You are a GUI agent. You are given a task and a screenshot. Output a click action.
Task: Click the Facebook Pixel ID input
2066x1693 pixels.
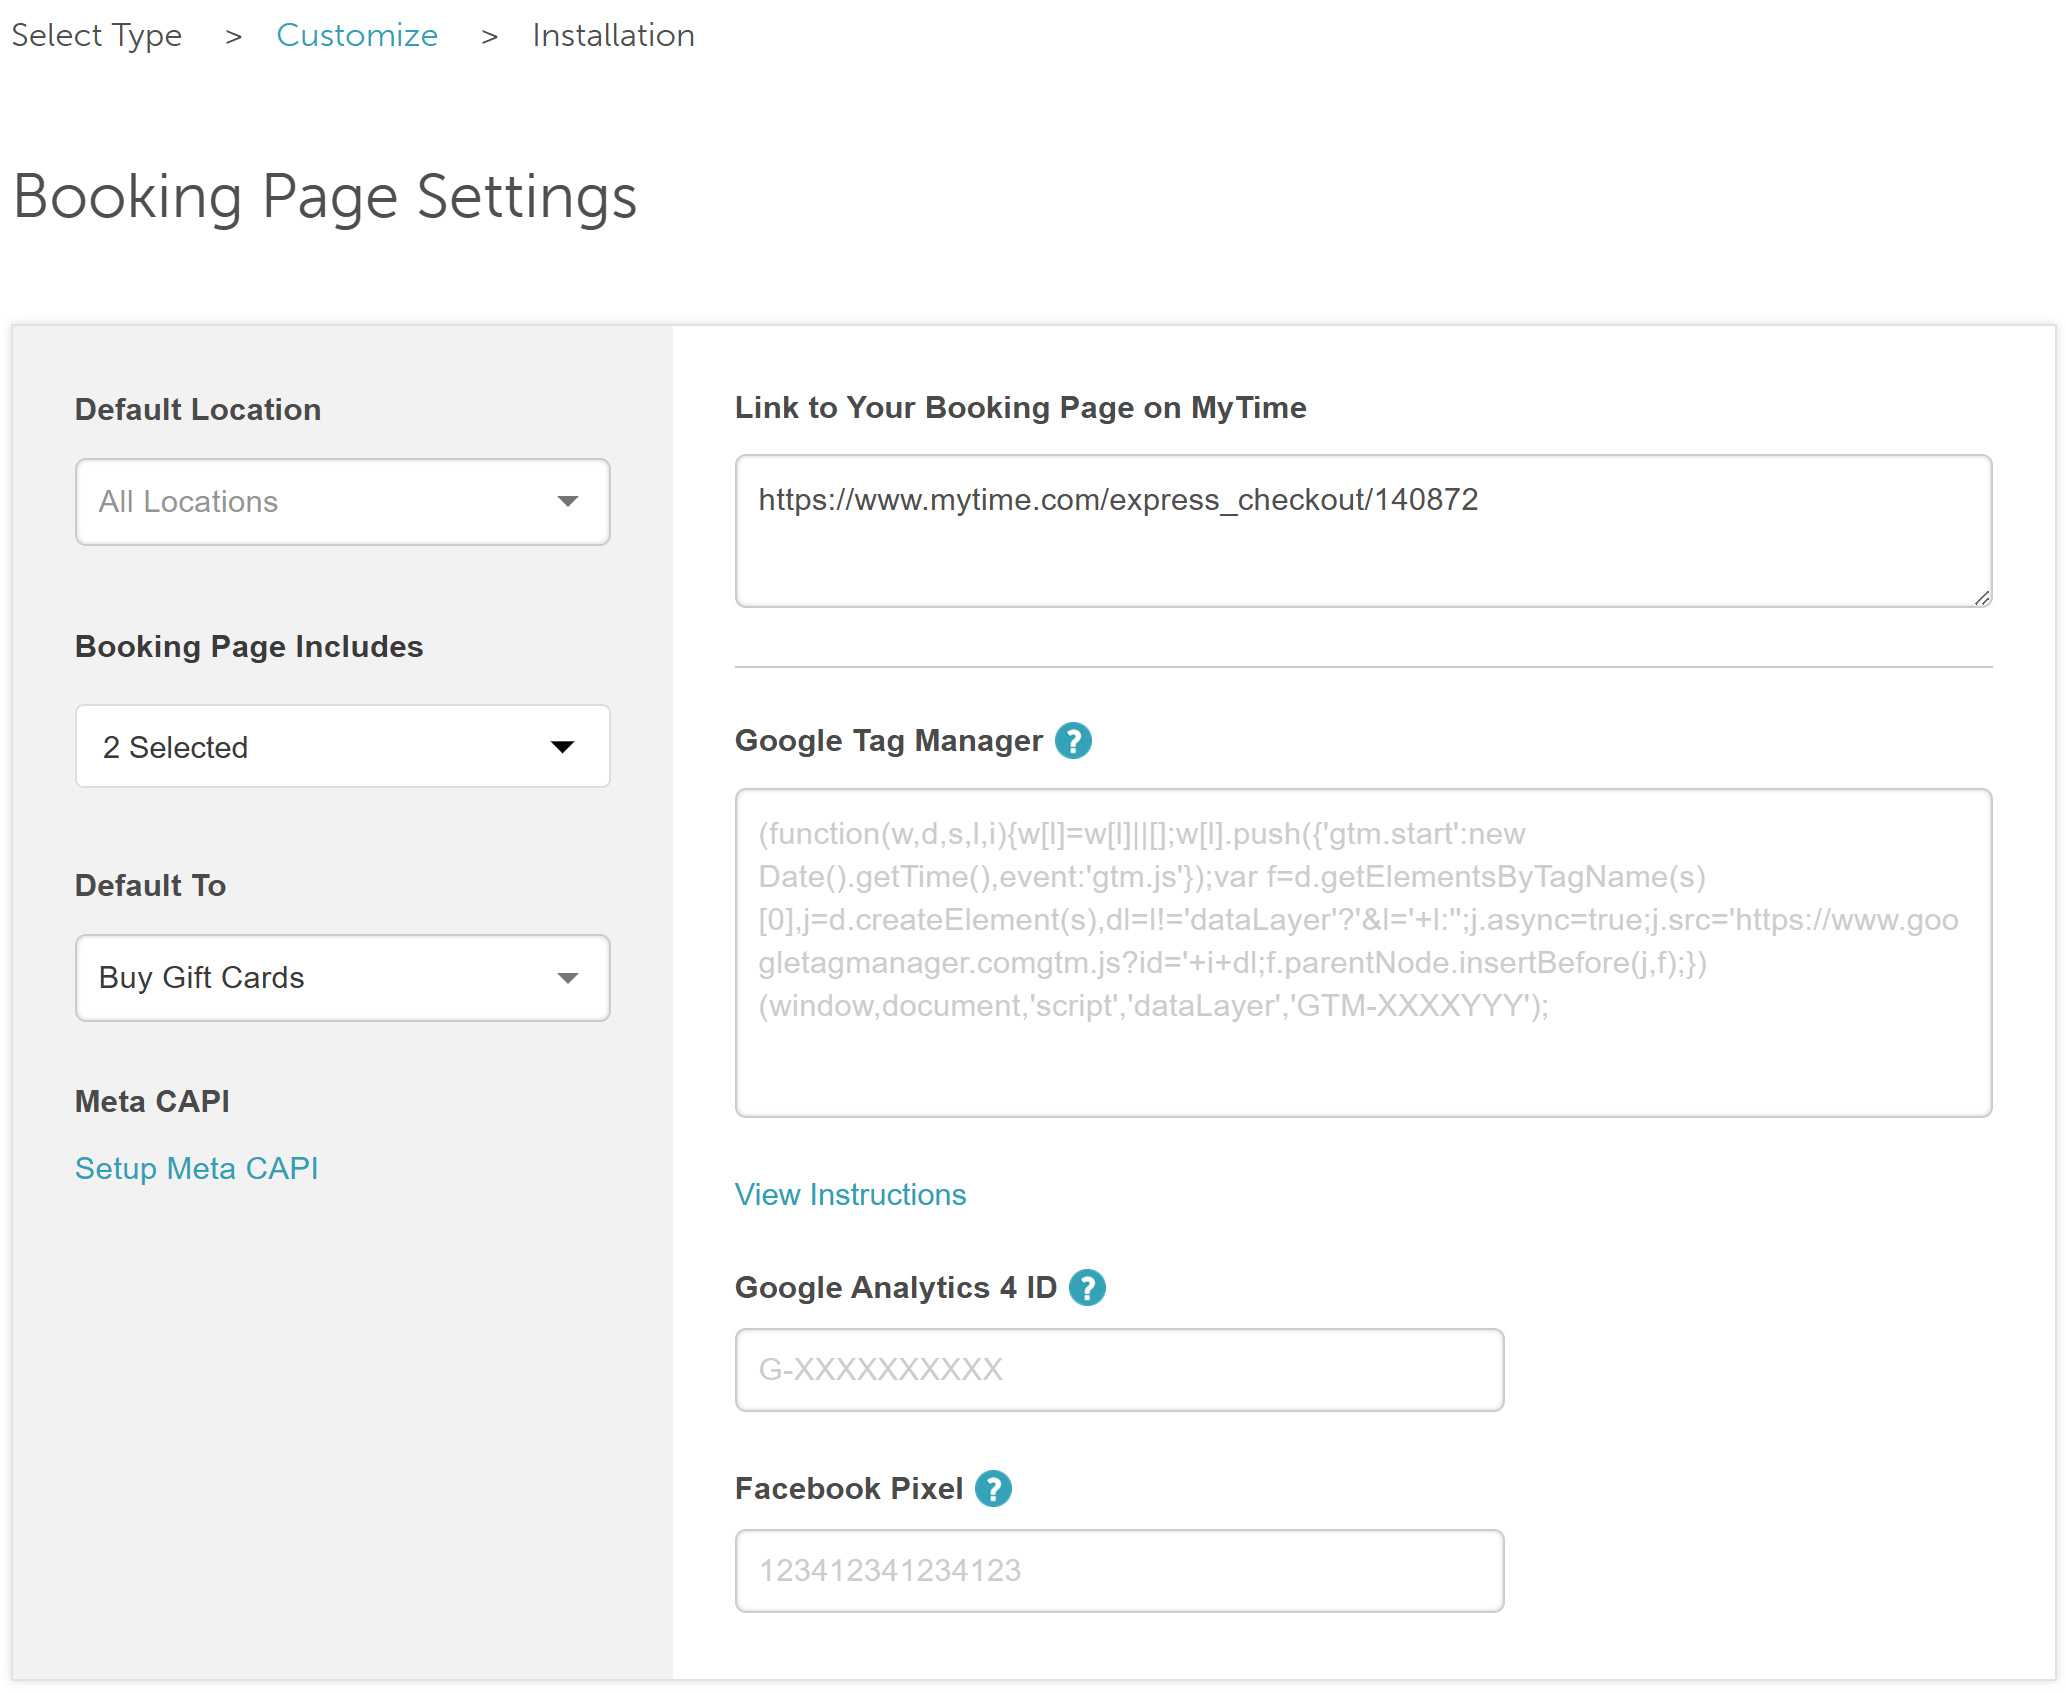pyautogui.click(x=1119, y=1571)
